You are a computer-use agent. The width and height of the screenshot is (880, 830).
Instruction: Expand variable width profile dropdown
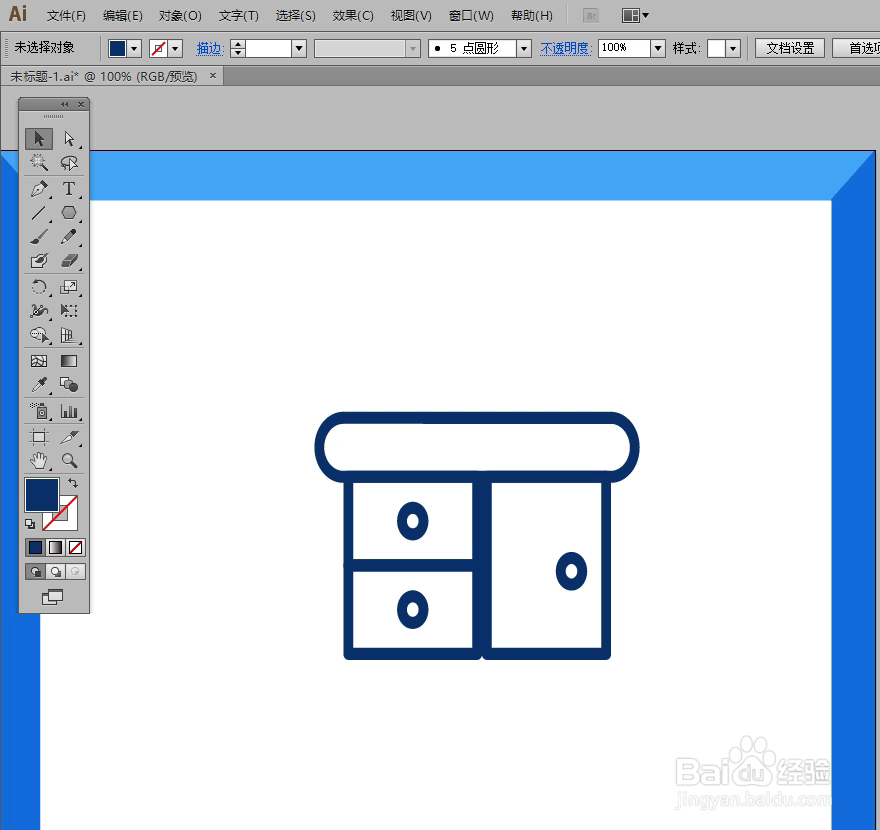[x=413, y=49]
